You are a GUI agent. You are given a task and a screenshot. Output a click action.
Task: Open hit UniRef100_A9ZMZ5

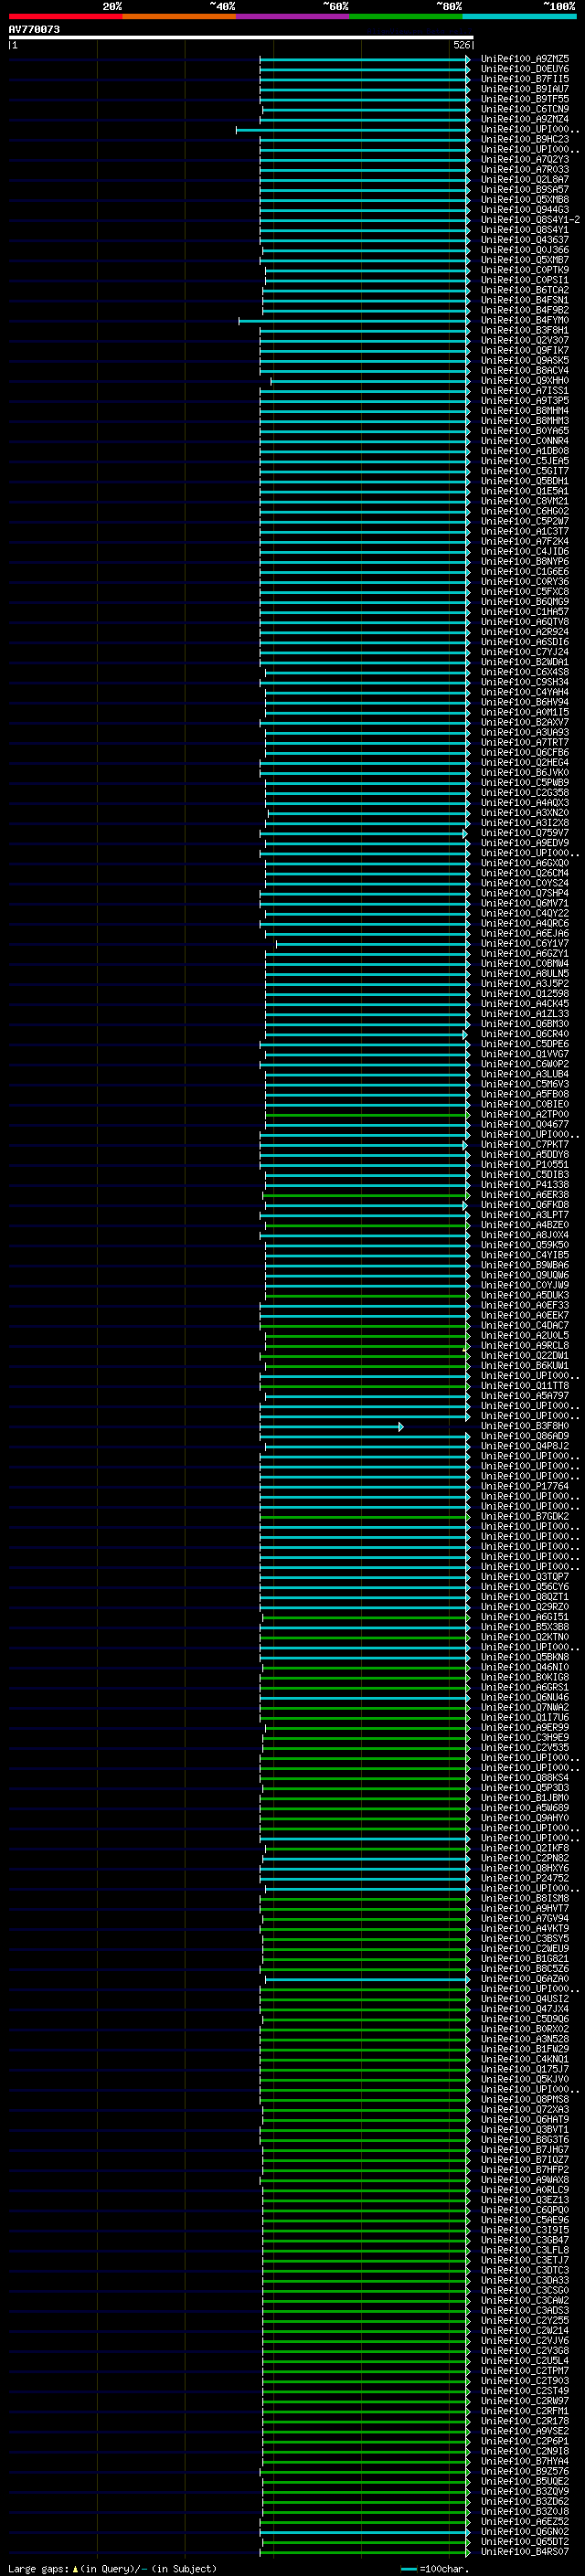[x=524, y=59]
